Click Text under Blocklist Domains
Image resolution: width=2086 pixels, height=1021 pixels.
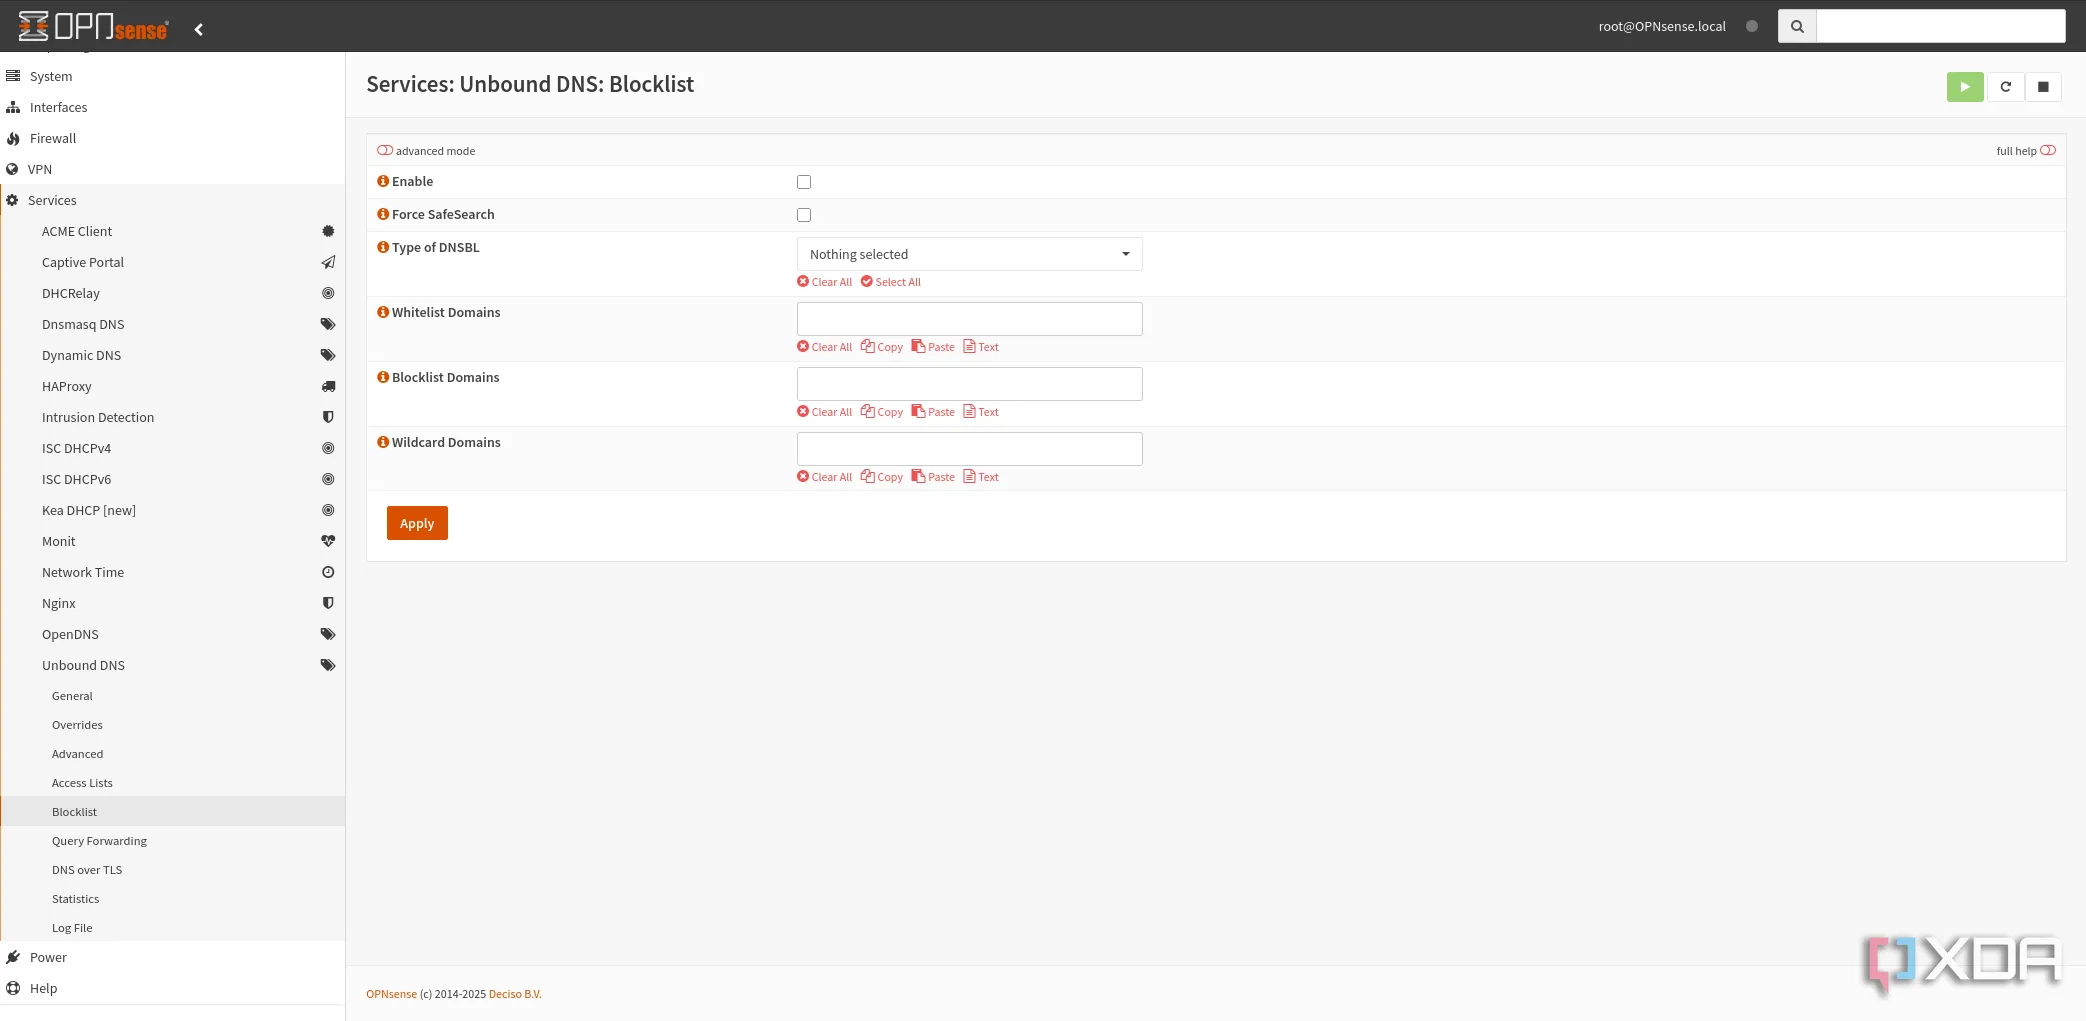coord(981,412)
